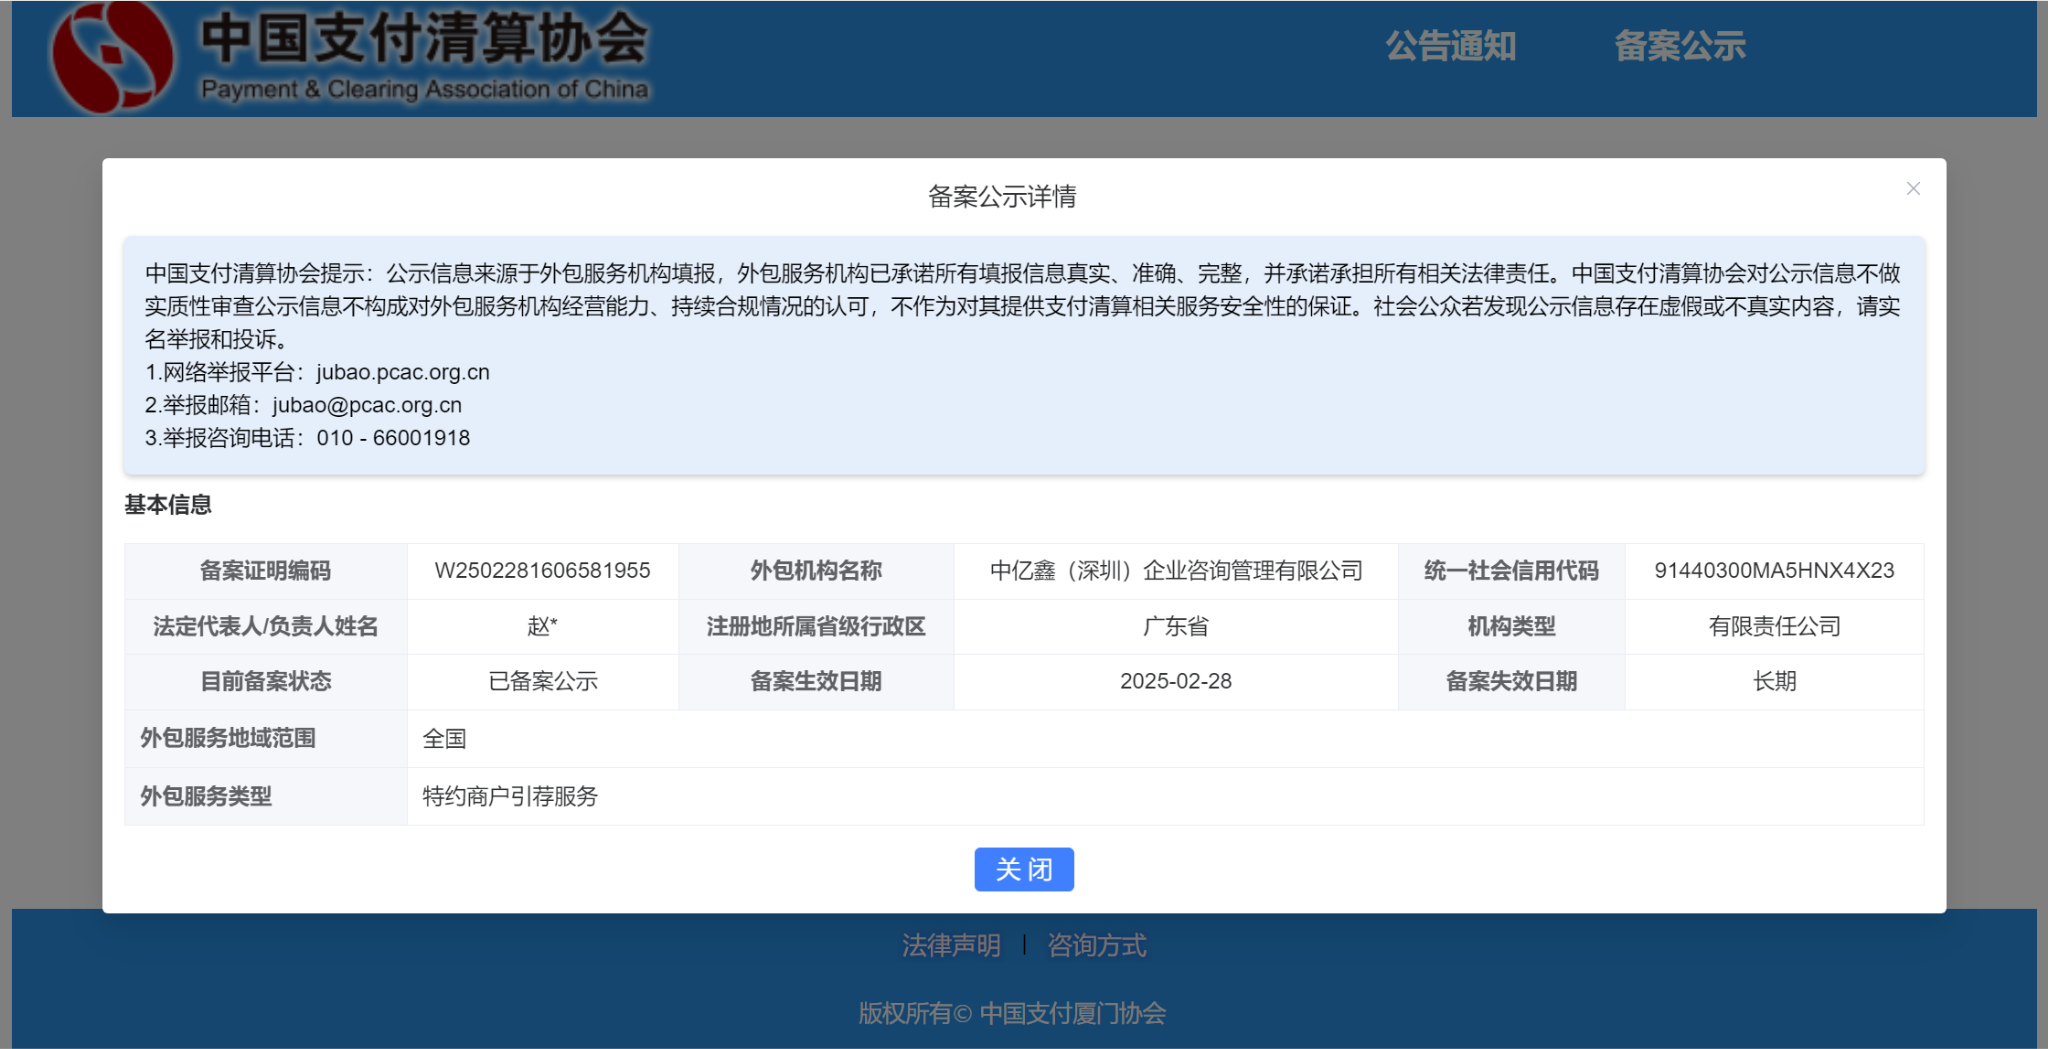Image resolution: width=2048 pixels, height=1049 pixels.
Task: Open the 备案公示 menu item
Action: 1680,46
